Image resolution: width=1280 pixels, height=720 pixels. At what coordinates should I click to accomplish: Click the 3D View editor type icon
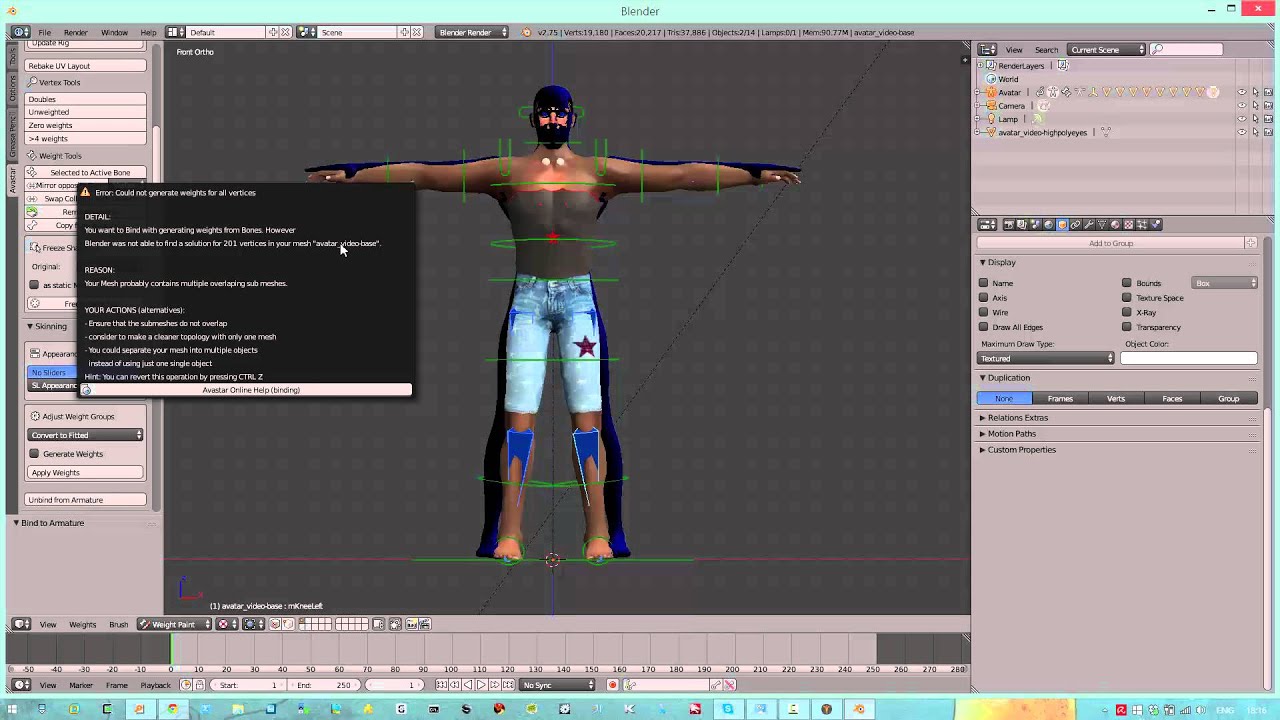click(x=20, y=624)
